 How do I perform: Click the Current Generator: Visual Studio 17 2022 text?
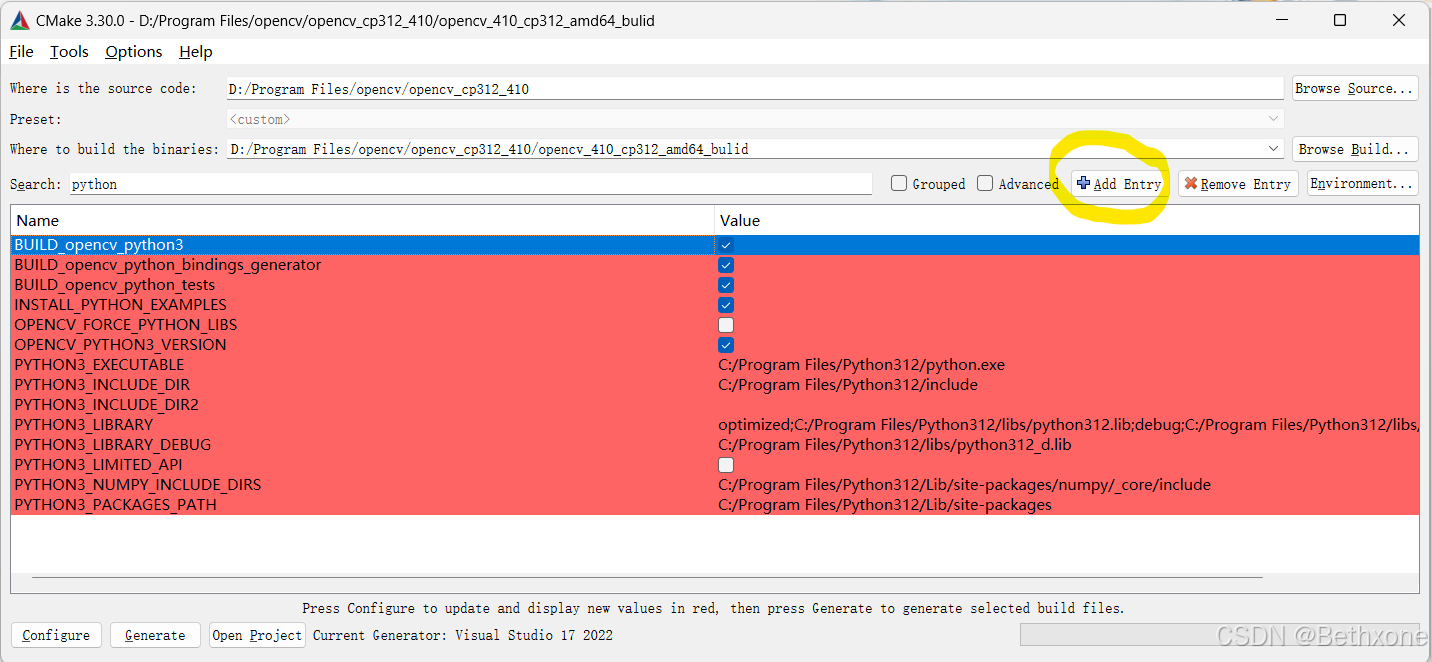(463, 635)
